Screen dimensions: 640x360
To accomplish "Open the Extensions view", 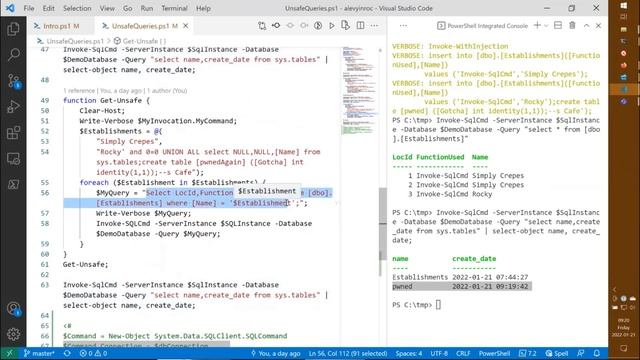I will [x=13, y=133].
